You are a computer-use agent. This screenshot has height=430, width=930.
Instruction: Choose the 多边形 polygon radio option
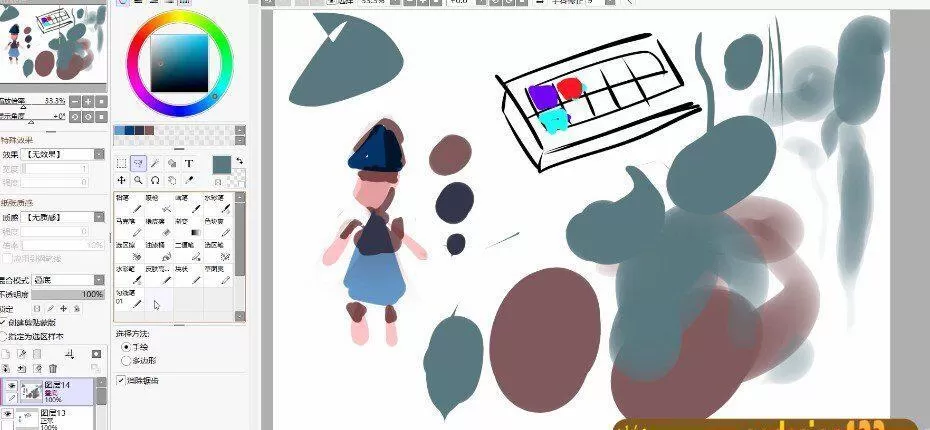coord(126,360)
